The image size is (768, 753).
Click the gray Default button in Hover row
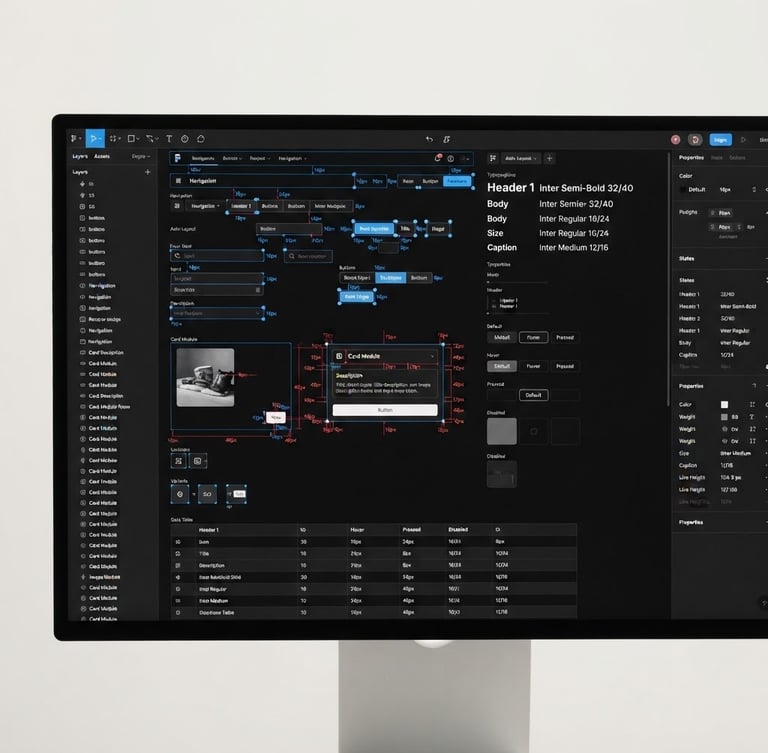pyautogui.click(x=502, y=366)
